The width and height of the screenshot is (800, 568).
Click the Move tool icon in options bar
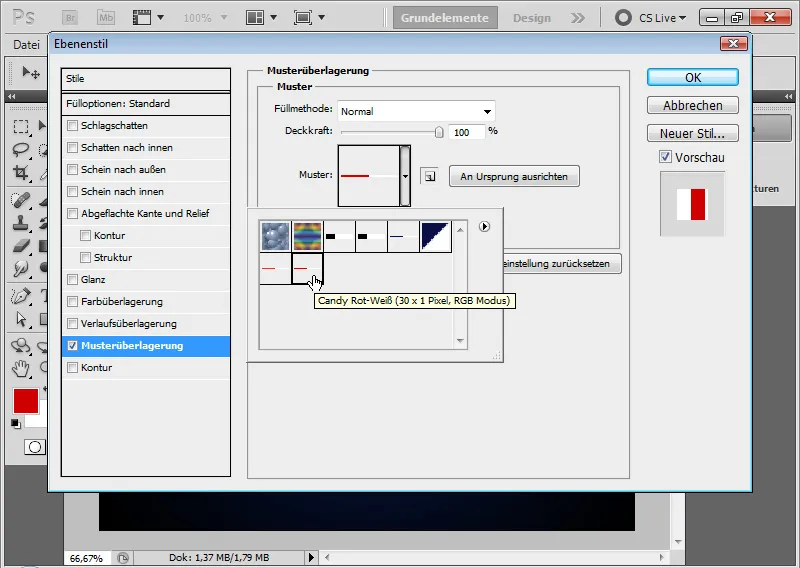[30, 72]
